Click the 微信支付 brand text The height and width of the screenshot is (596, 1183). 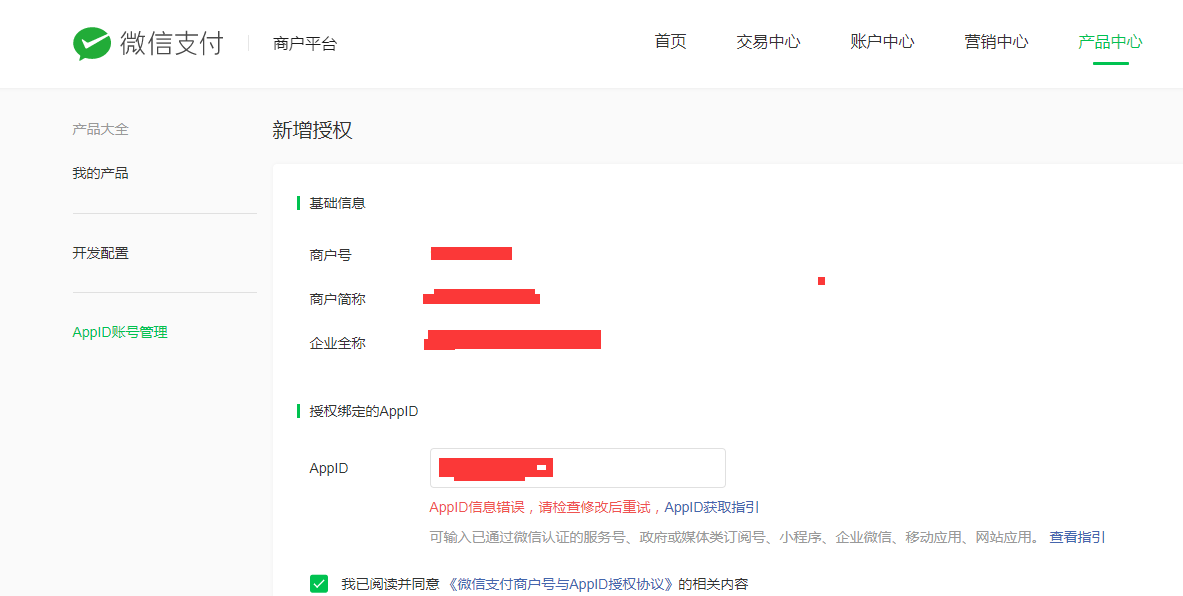[172, 43]
